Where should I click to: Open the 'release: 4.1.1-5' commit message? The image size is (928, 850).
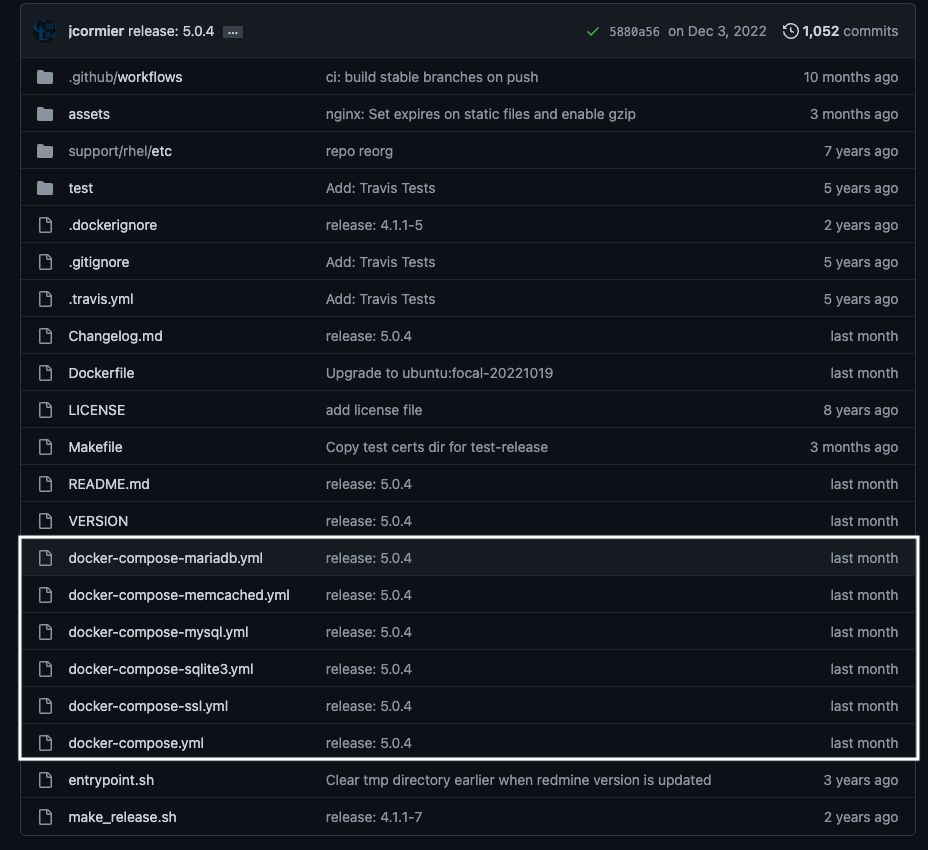tap(374, 225)
